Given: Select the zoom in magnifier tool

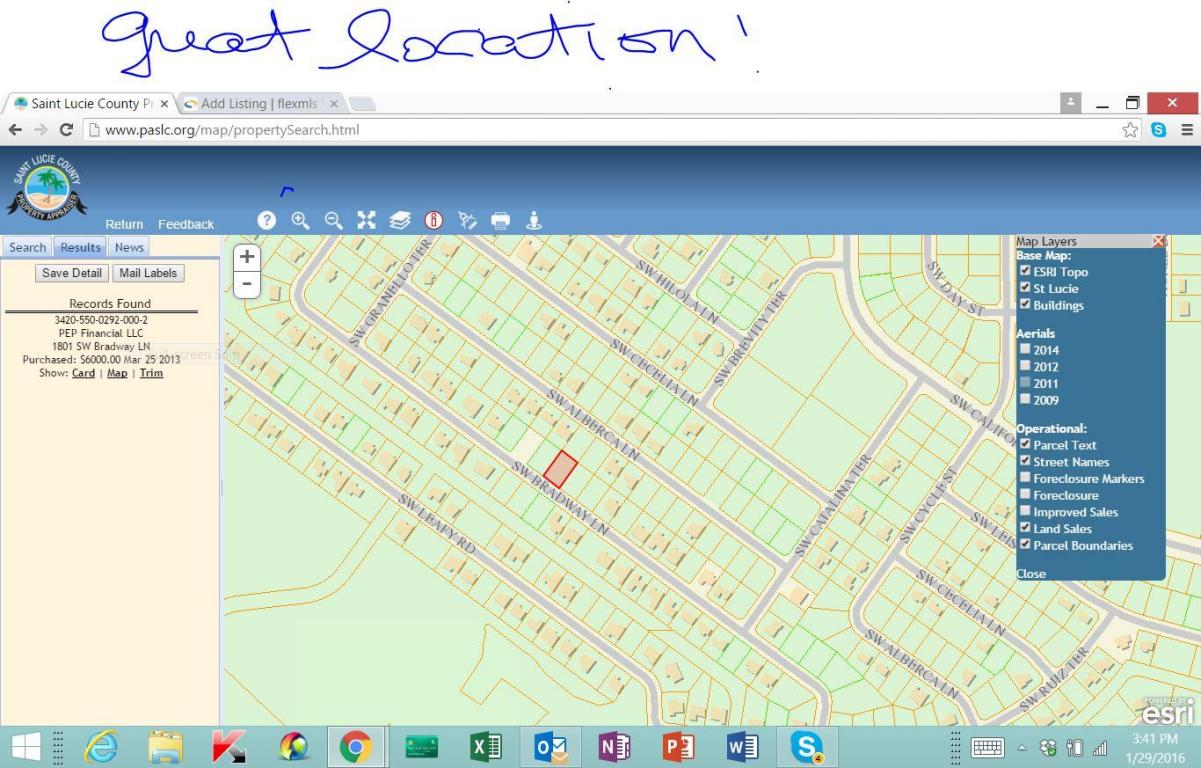Looking at the screenshot, I should point(299,220).
